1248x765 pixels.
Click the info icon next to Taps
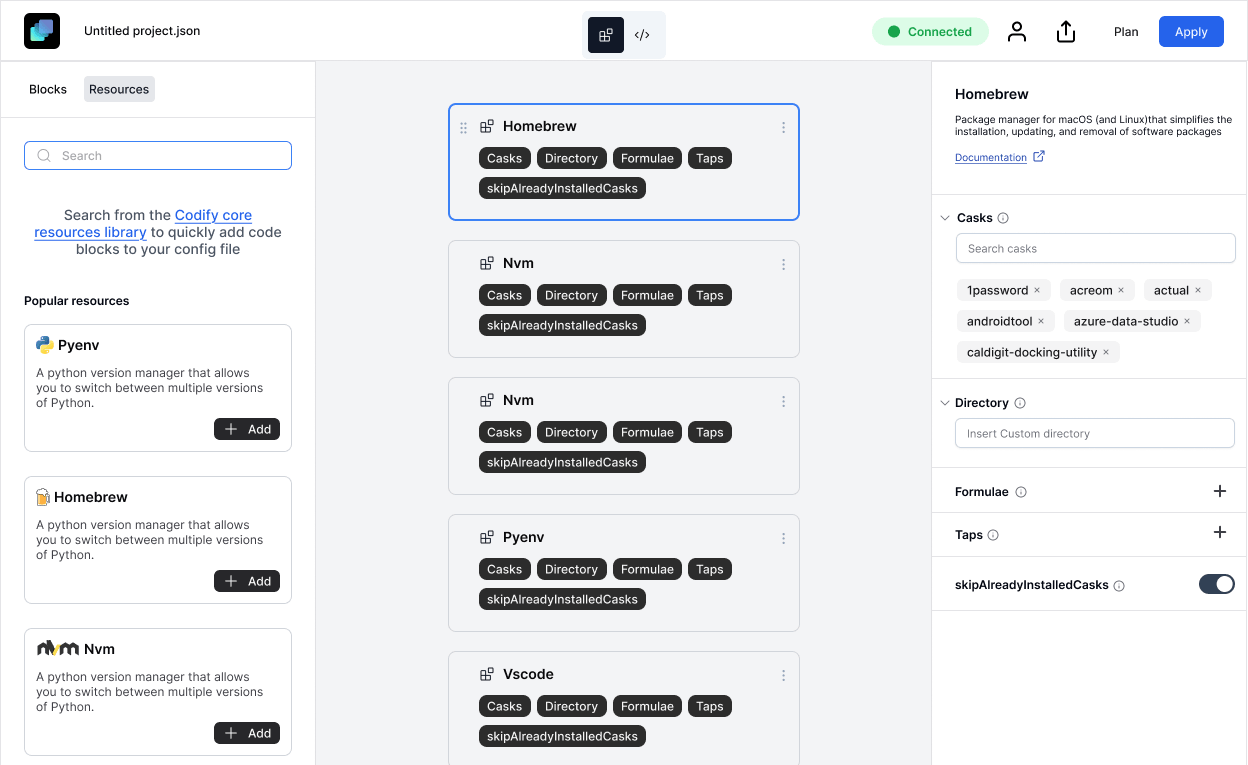(993, 535)
